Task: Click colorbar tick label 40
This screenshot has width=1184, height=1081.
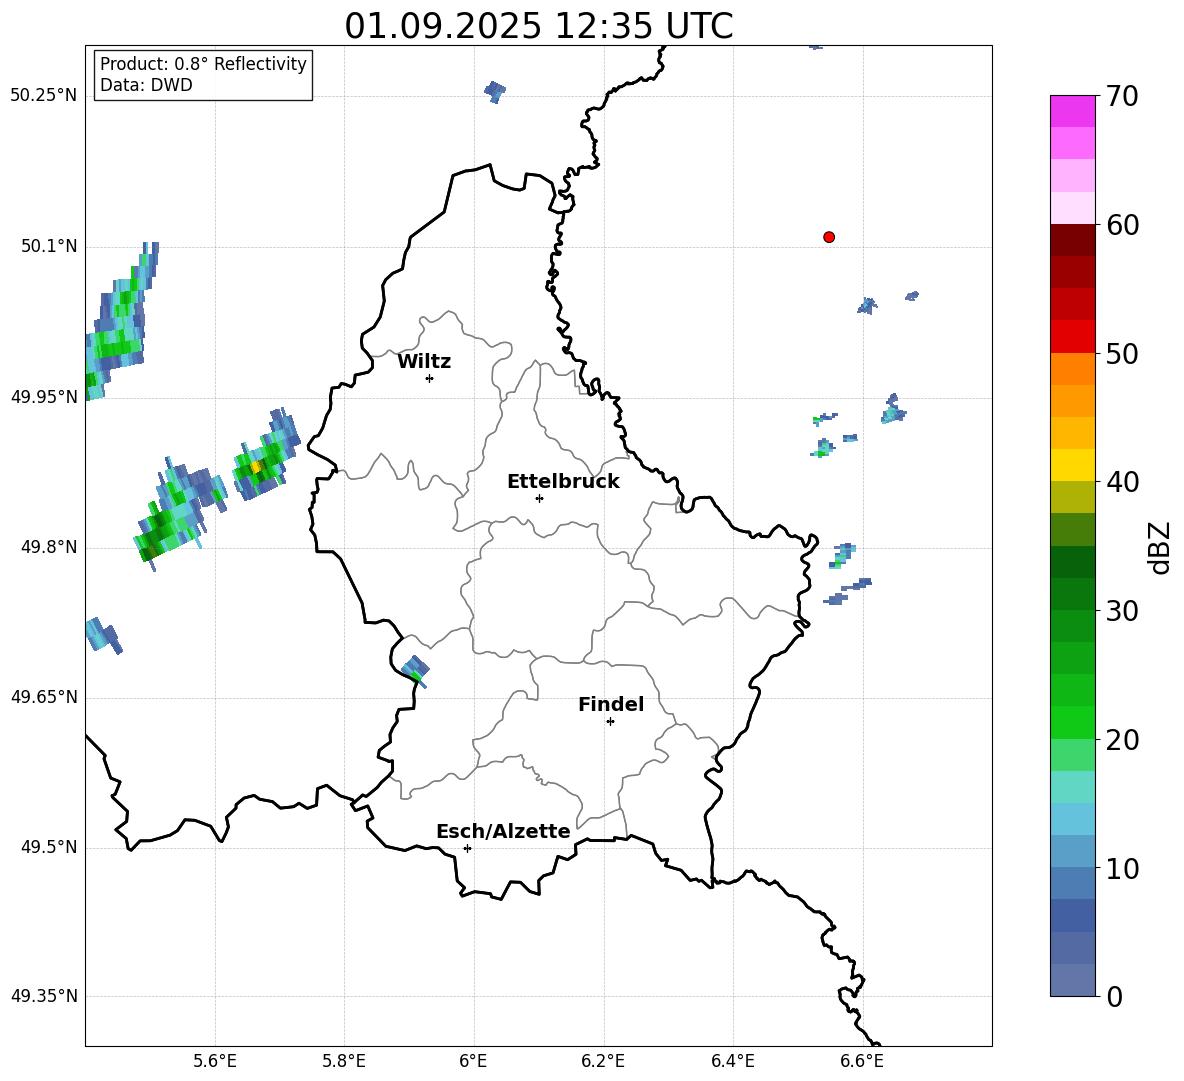Action: [x=1122, y=482]
